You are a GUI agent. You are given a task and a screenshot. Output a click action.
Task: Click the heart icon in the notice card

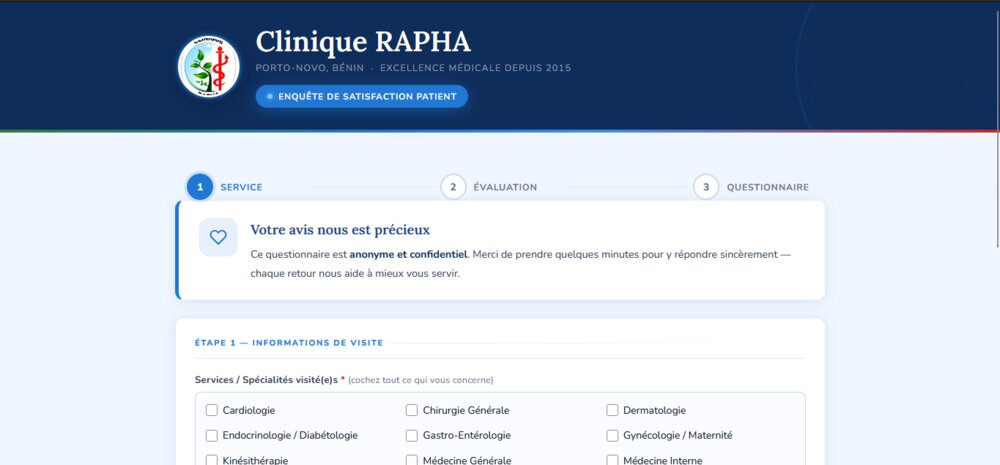[218, 237]
